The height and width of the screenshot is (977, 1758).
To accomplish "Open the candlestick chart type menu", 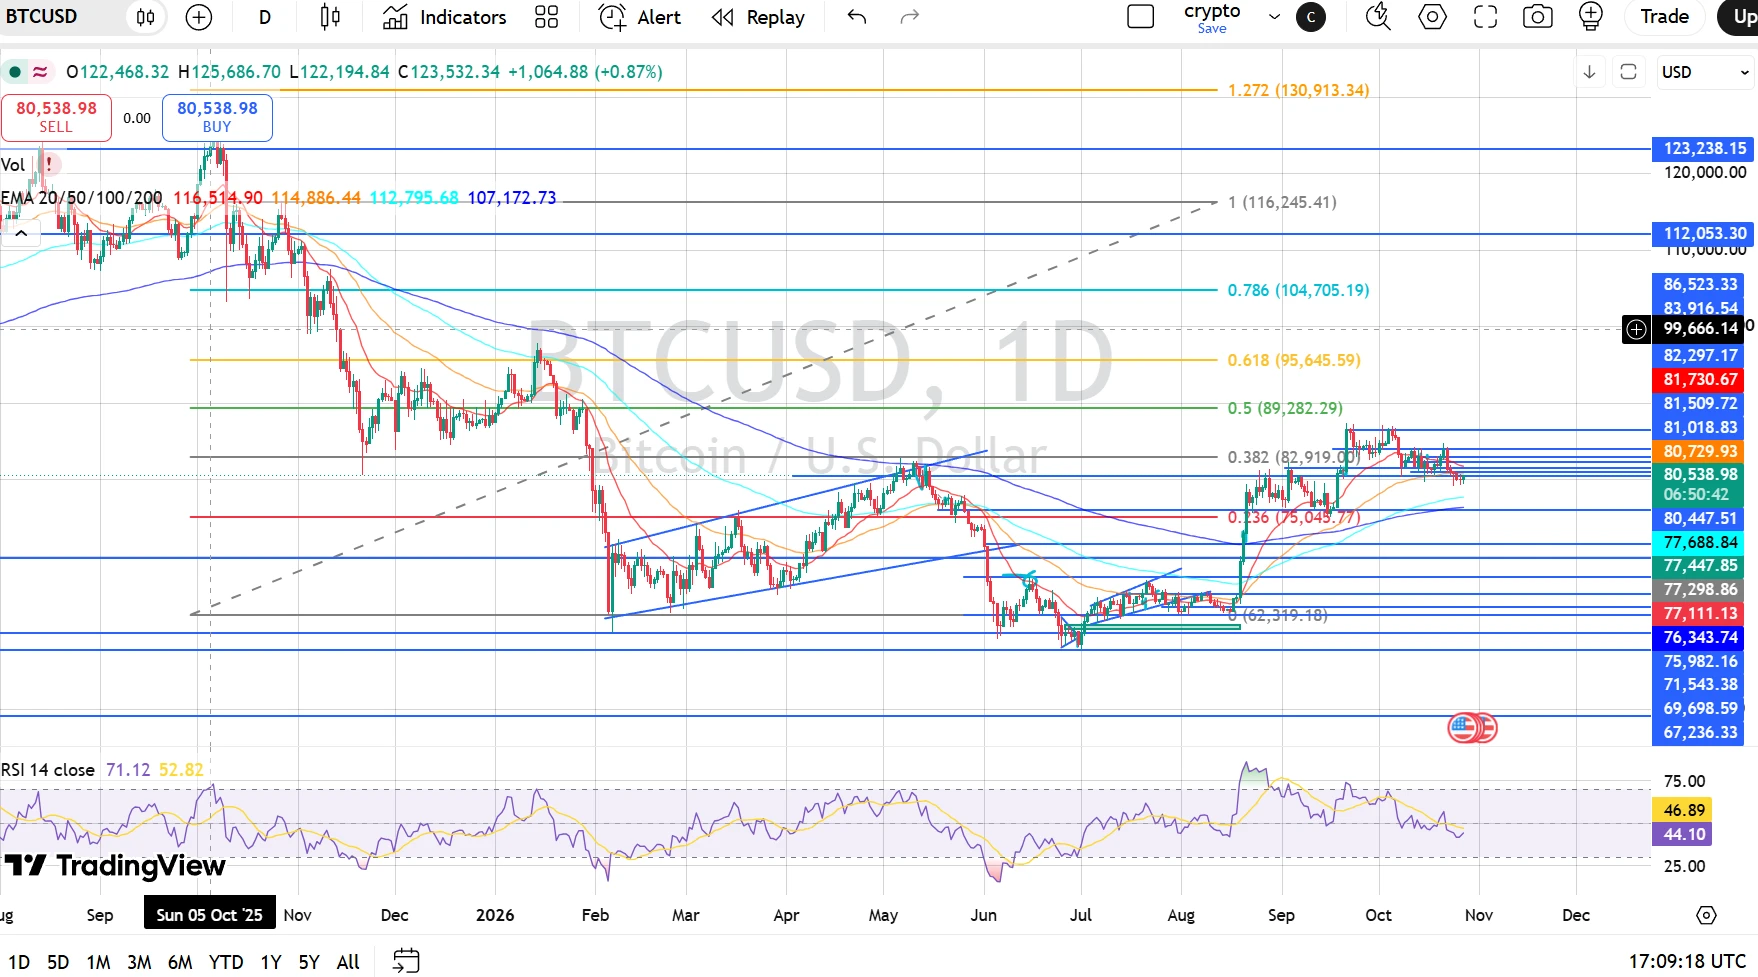I will pos(330,17).
